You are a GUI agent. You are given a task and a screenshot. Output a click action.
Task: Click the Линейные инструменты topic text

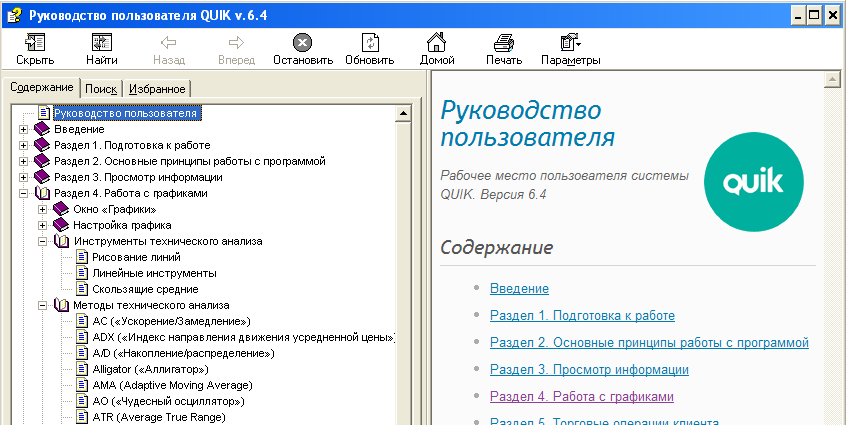point(154,273)
